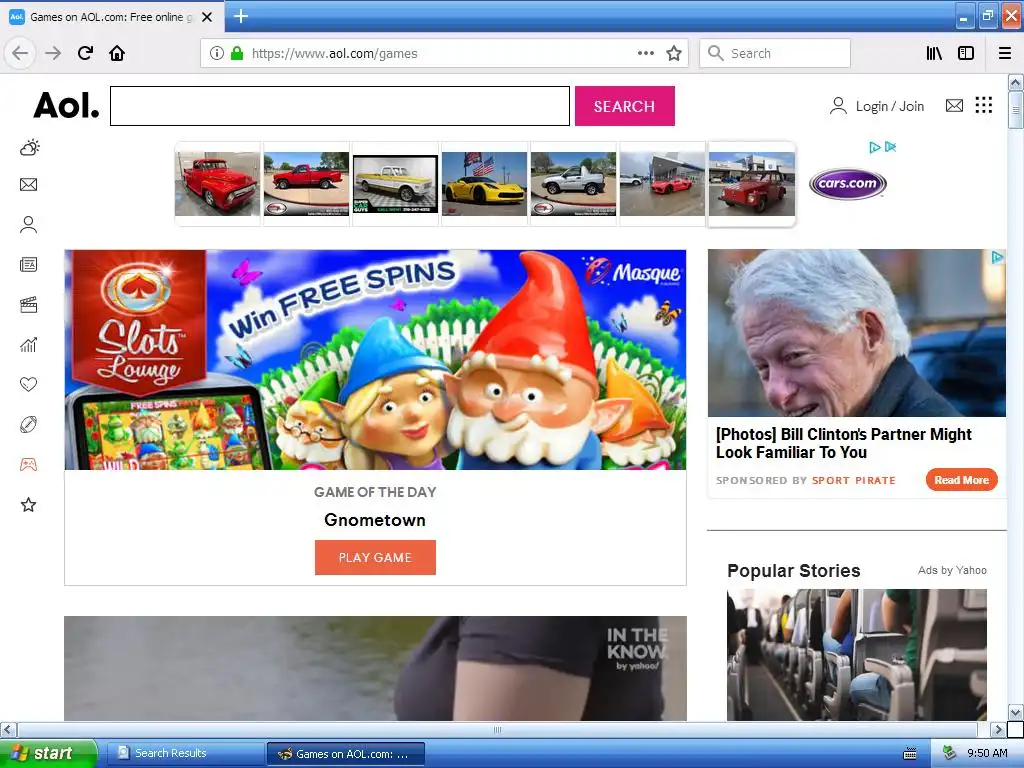Image resolution: width=1024 pixels, height=768 pixels.
Task: Go back with the browser back arrow
Action: pos(20,53)
